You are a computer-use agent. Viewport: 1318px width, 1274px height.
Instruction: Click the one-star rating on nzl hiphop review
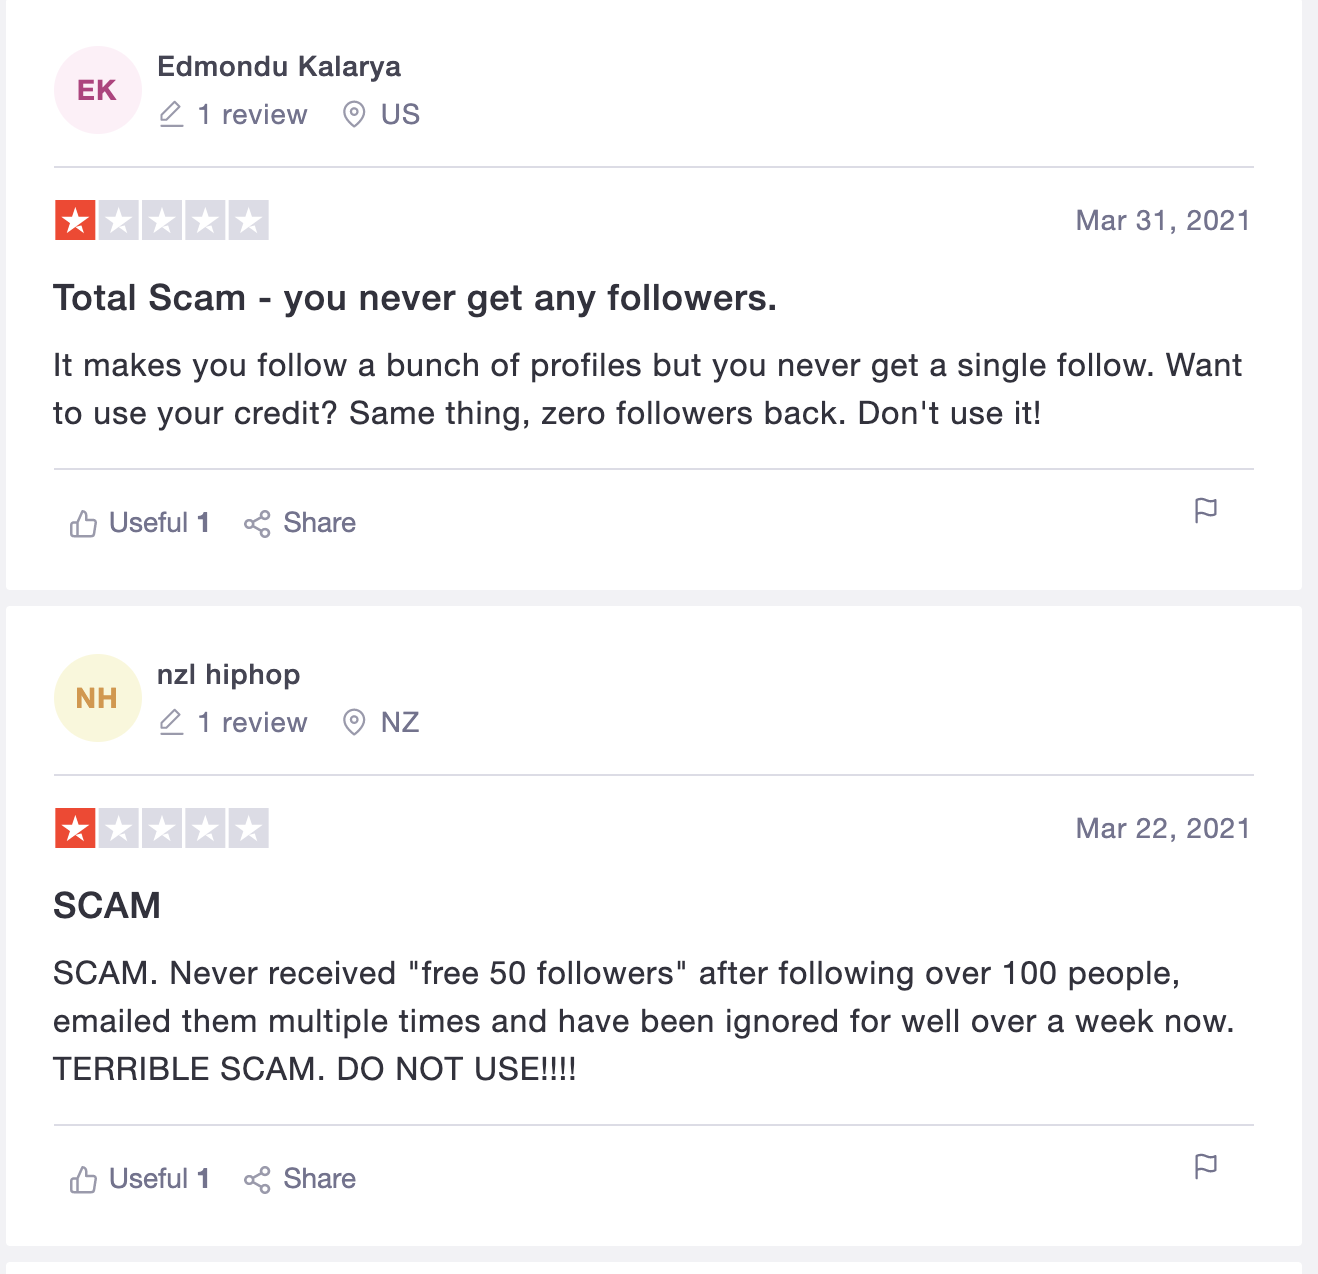click(x=75, y=829)
